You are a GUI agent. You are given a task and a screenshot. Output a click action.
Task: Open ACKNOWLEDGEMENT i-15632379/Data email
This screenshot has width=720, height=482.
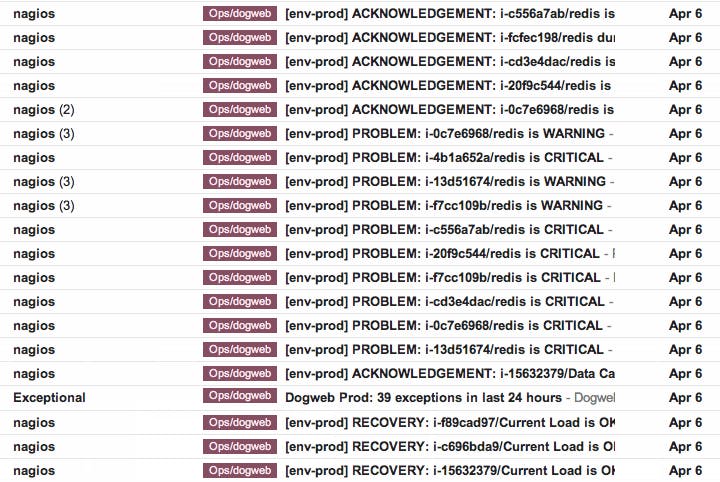360,374
